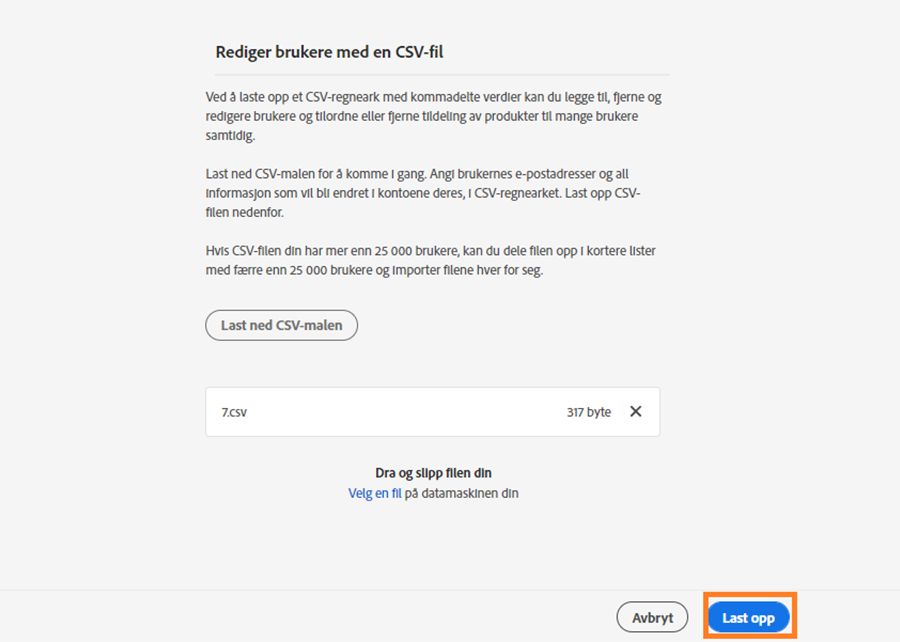Remove the 7.csv file with X icon
900x642 pixels.
point(635,411)
